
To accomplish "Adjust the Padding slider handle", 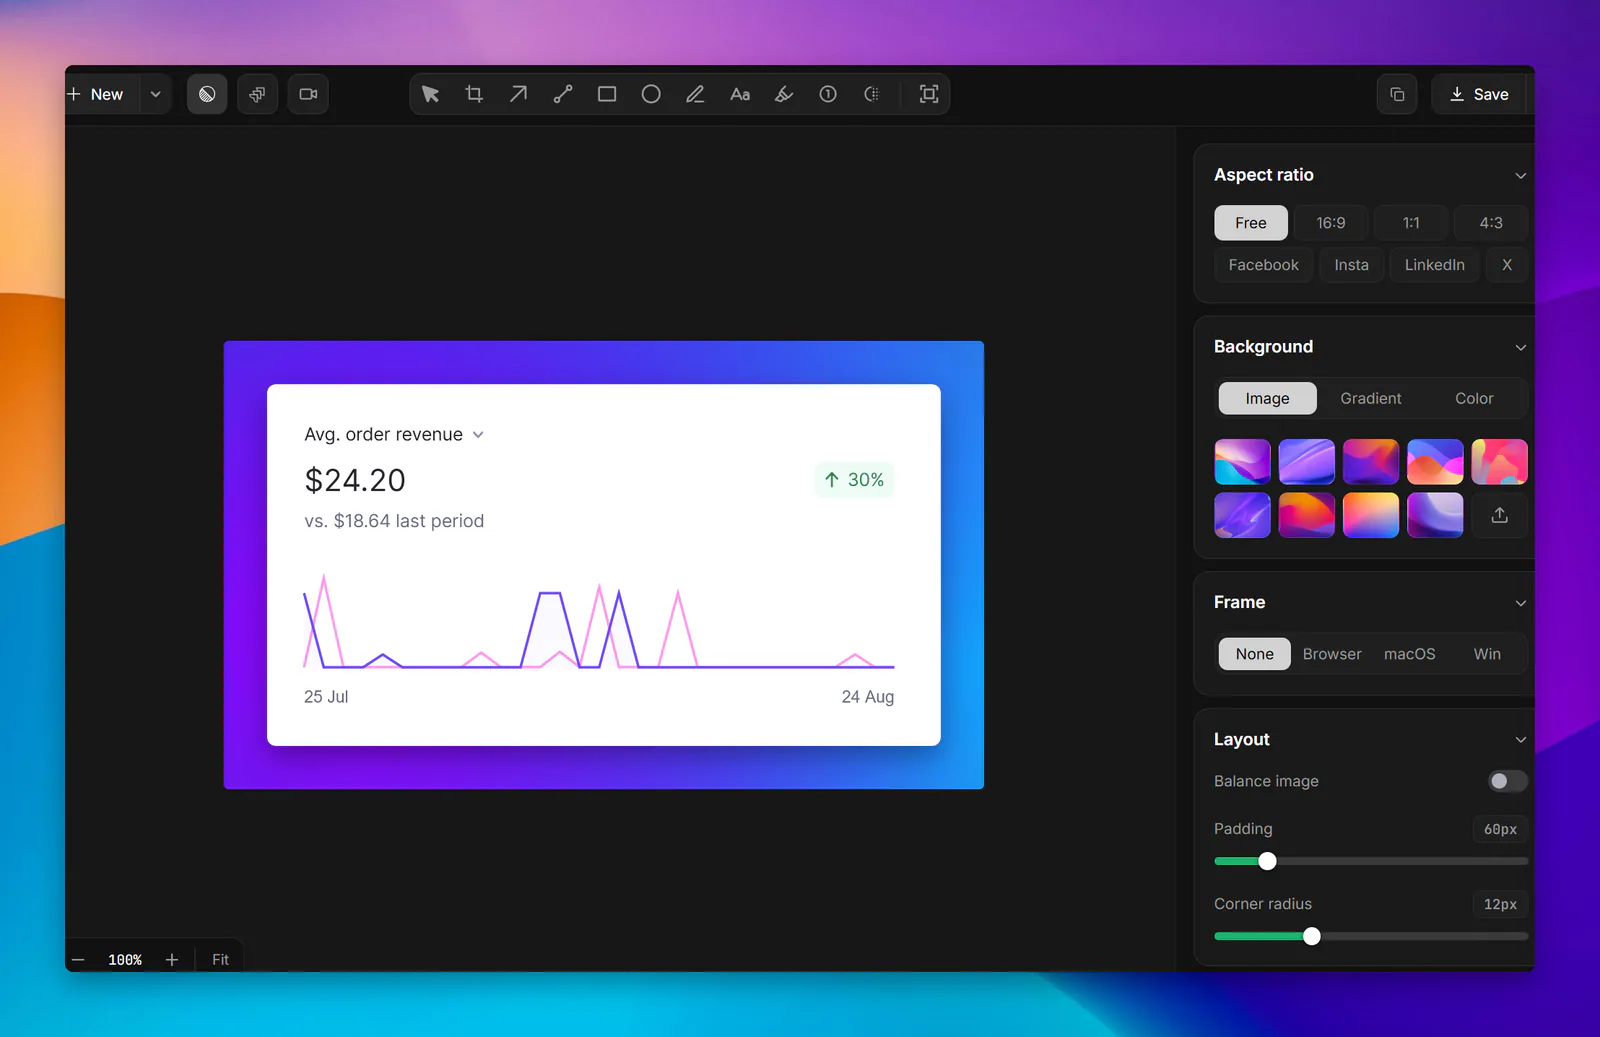I will pos(1267,861).
